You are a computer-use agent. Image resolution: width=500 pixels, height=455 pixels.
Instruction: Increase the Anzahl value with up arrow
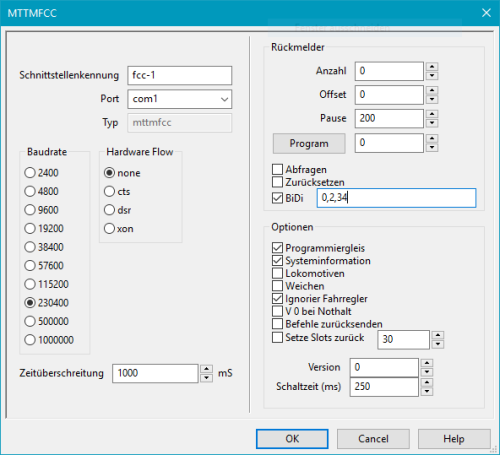(x=432, y=66)
